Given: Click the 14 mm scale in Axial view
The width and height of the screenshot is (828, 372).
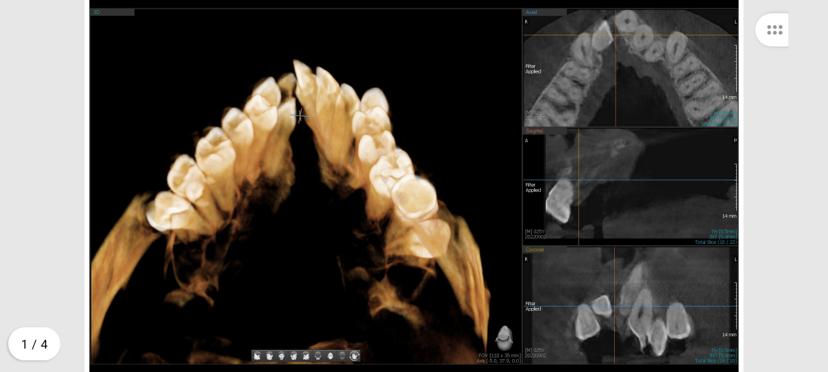Looking at the screenshot, I should 729,97.
